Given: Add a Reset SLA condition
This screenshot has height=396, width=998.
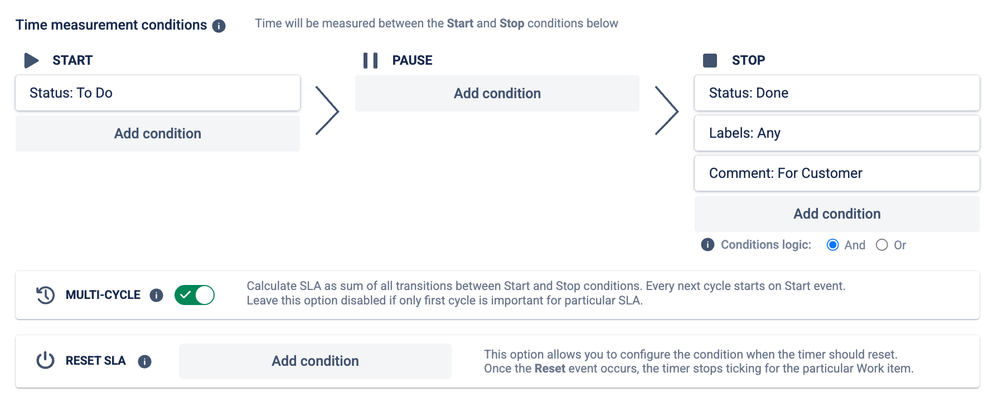Looking at the screenshot, I should (315, 361).
